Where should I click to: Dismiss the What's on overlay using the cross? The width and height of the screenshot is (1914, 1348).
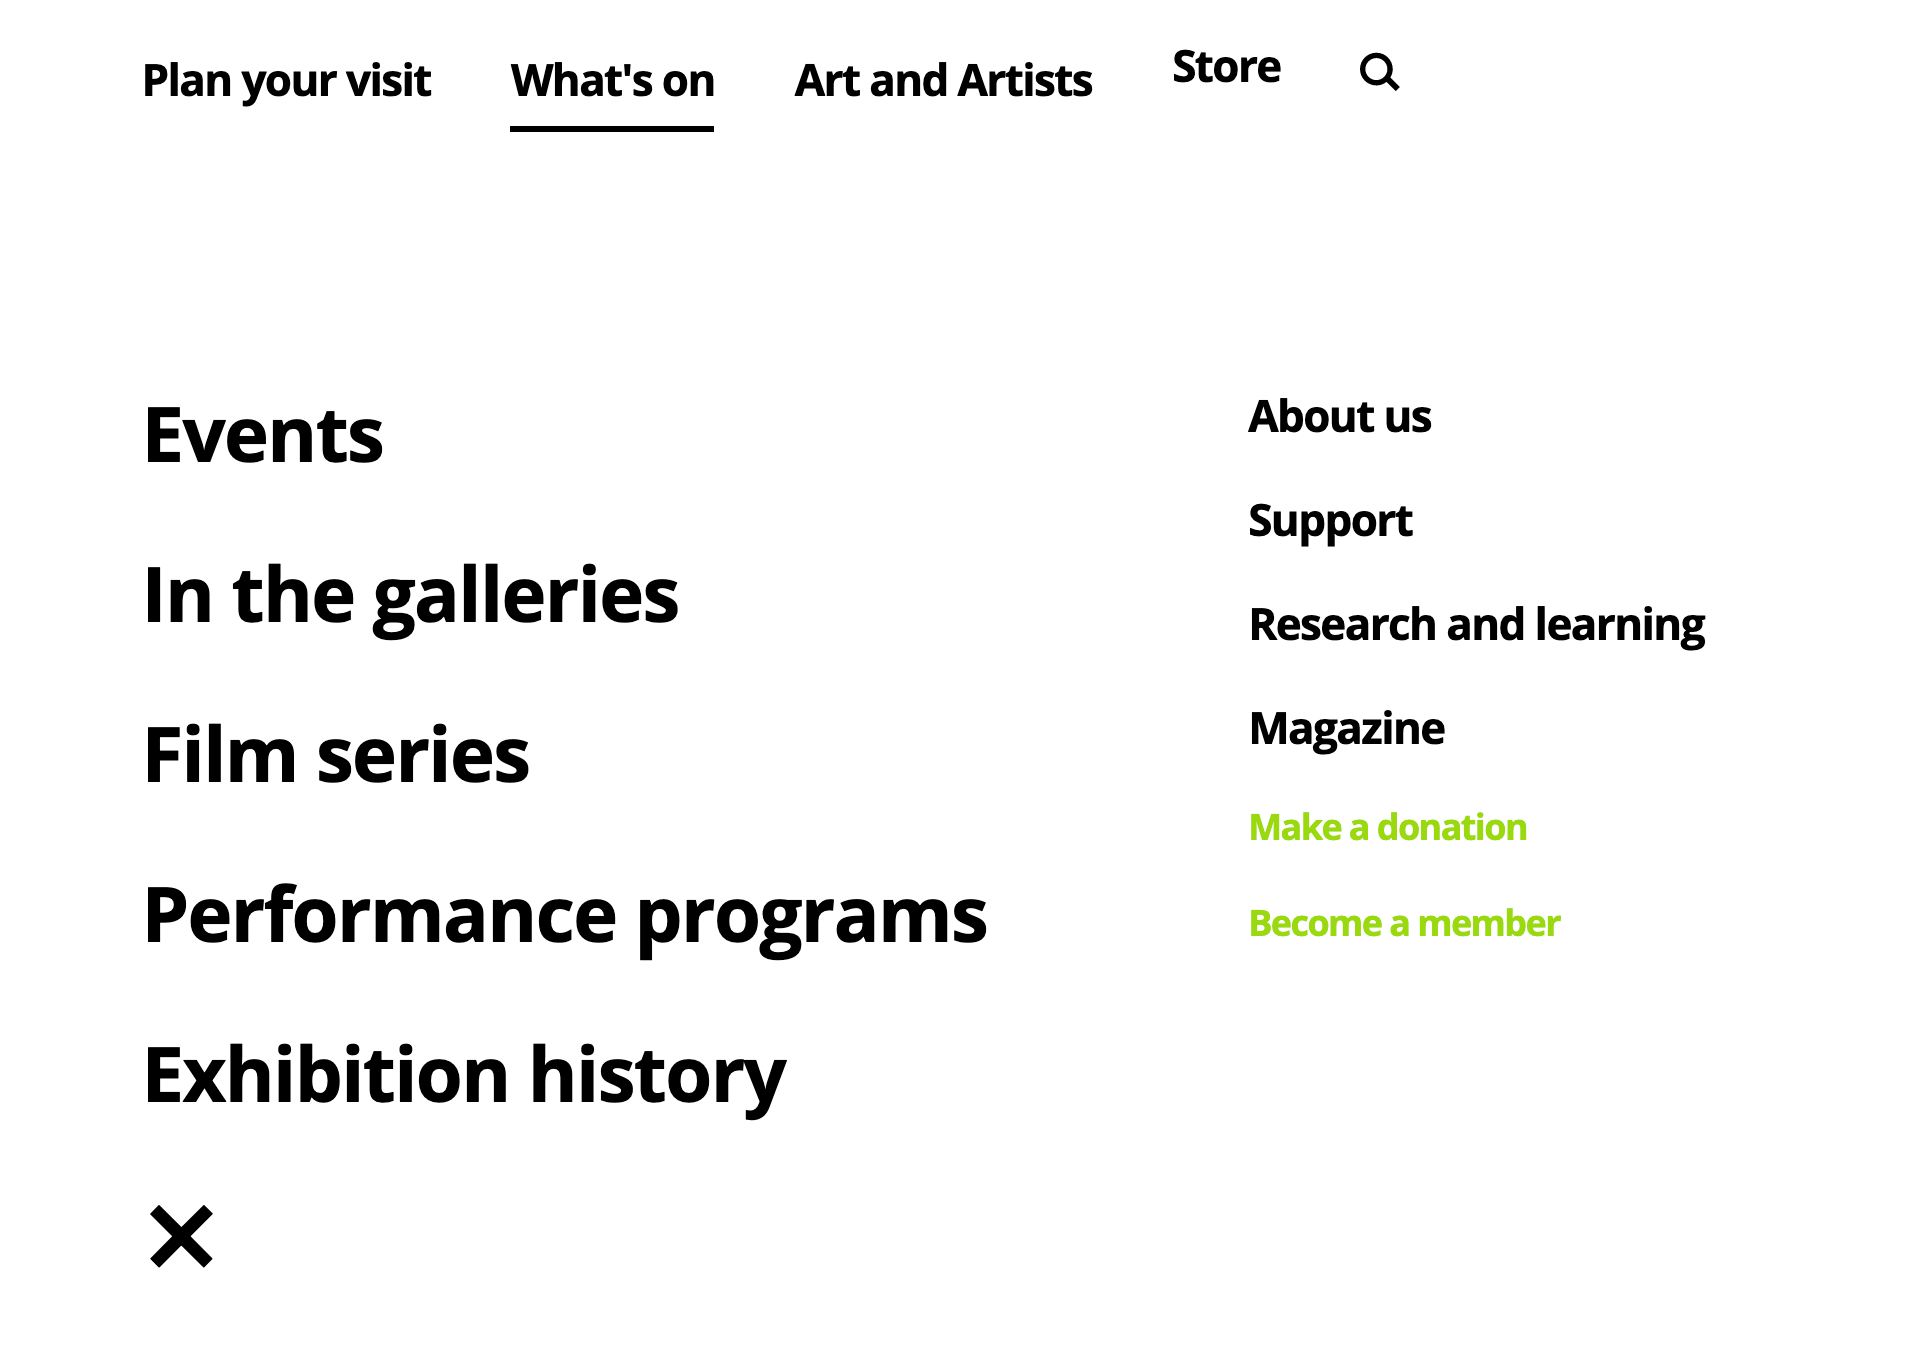181,1236
